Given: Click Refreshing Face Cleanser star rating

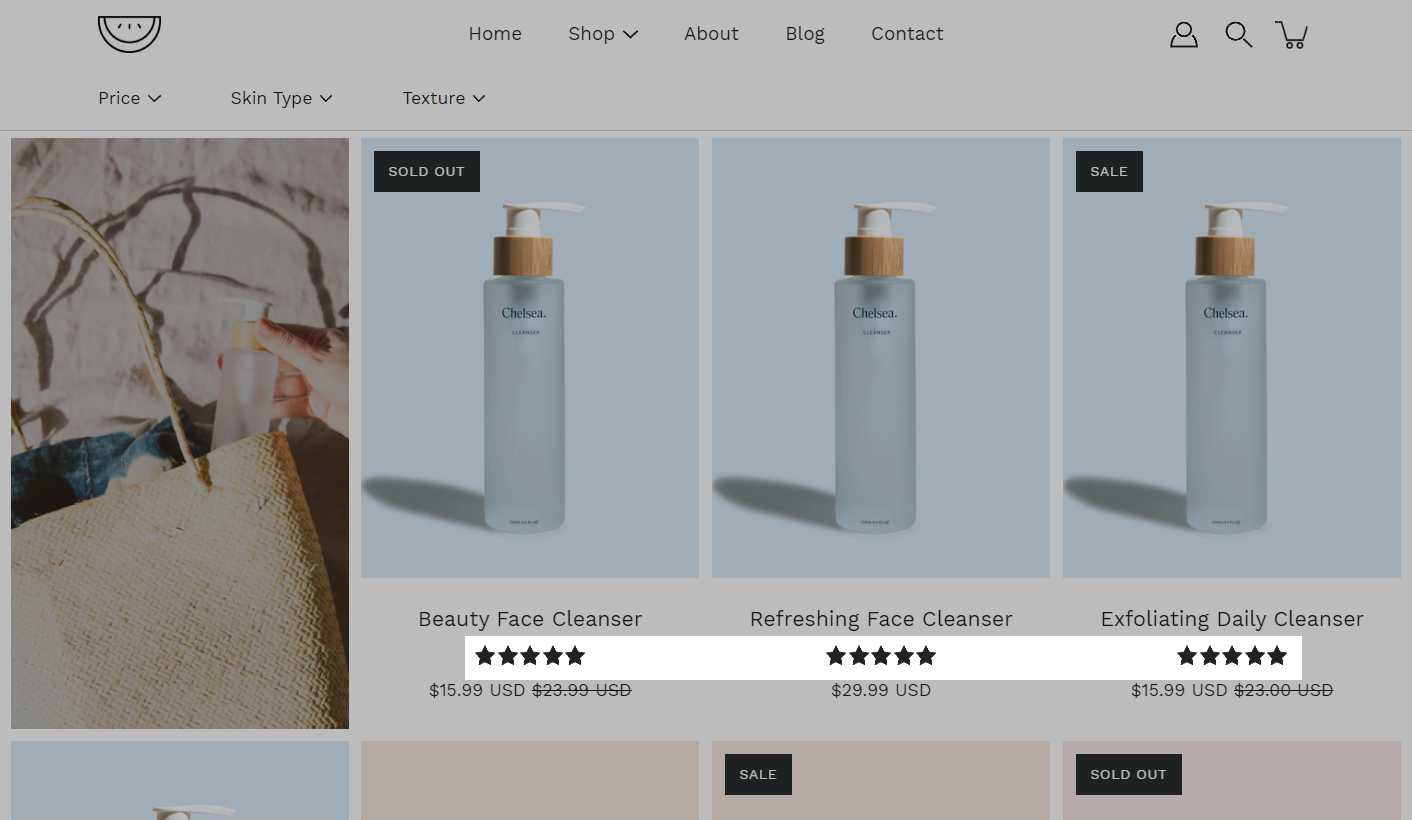Looking at the screenshot, I should click(x=881, y=656).
